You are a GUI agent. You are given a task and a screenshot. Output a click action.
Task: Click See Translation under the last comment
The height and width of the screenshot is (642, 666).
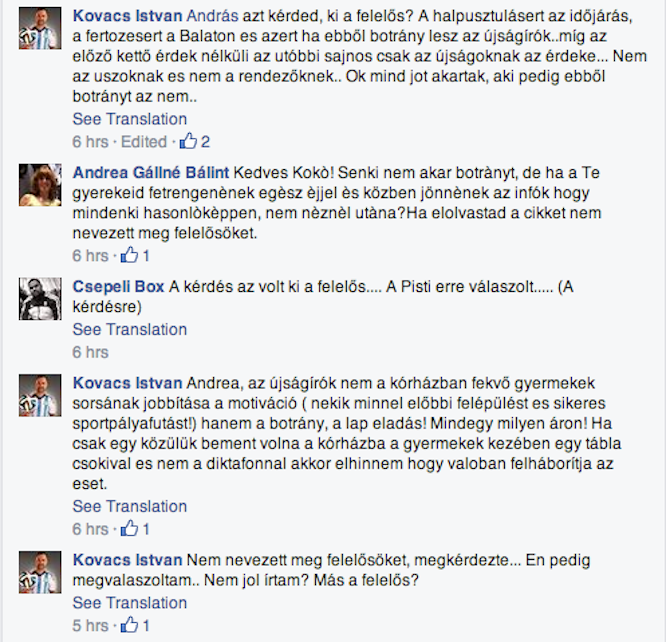click(130, 603)
